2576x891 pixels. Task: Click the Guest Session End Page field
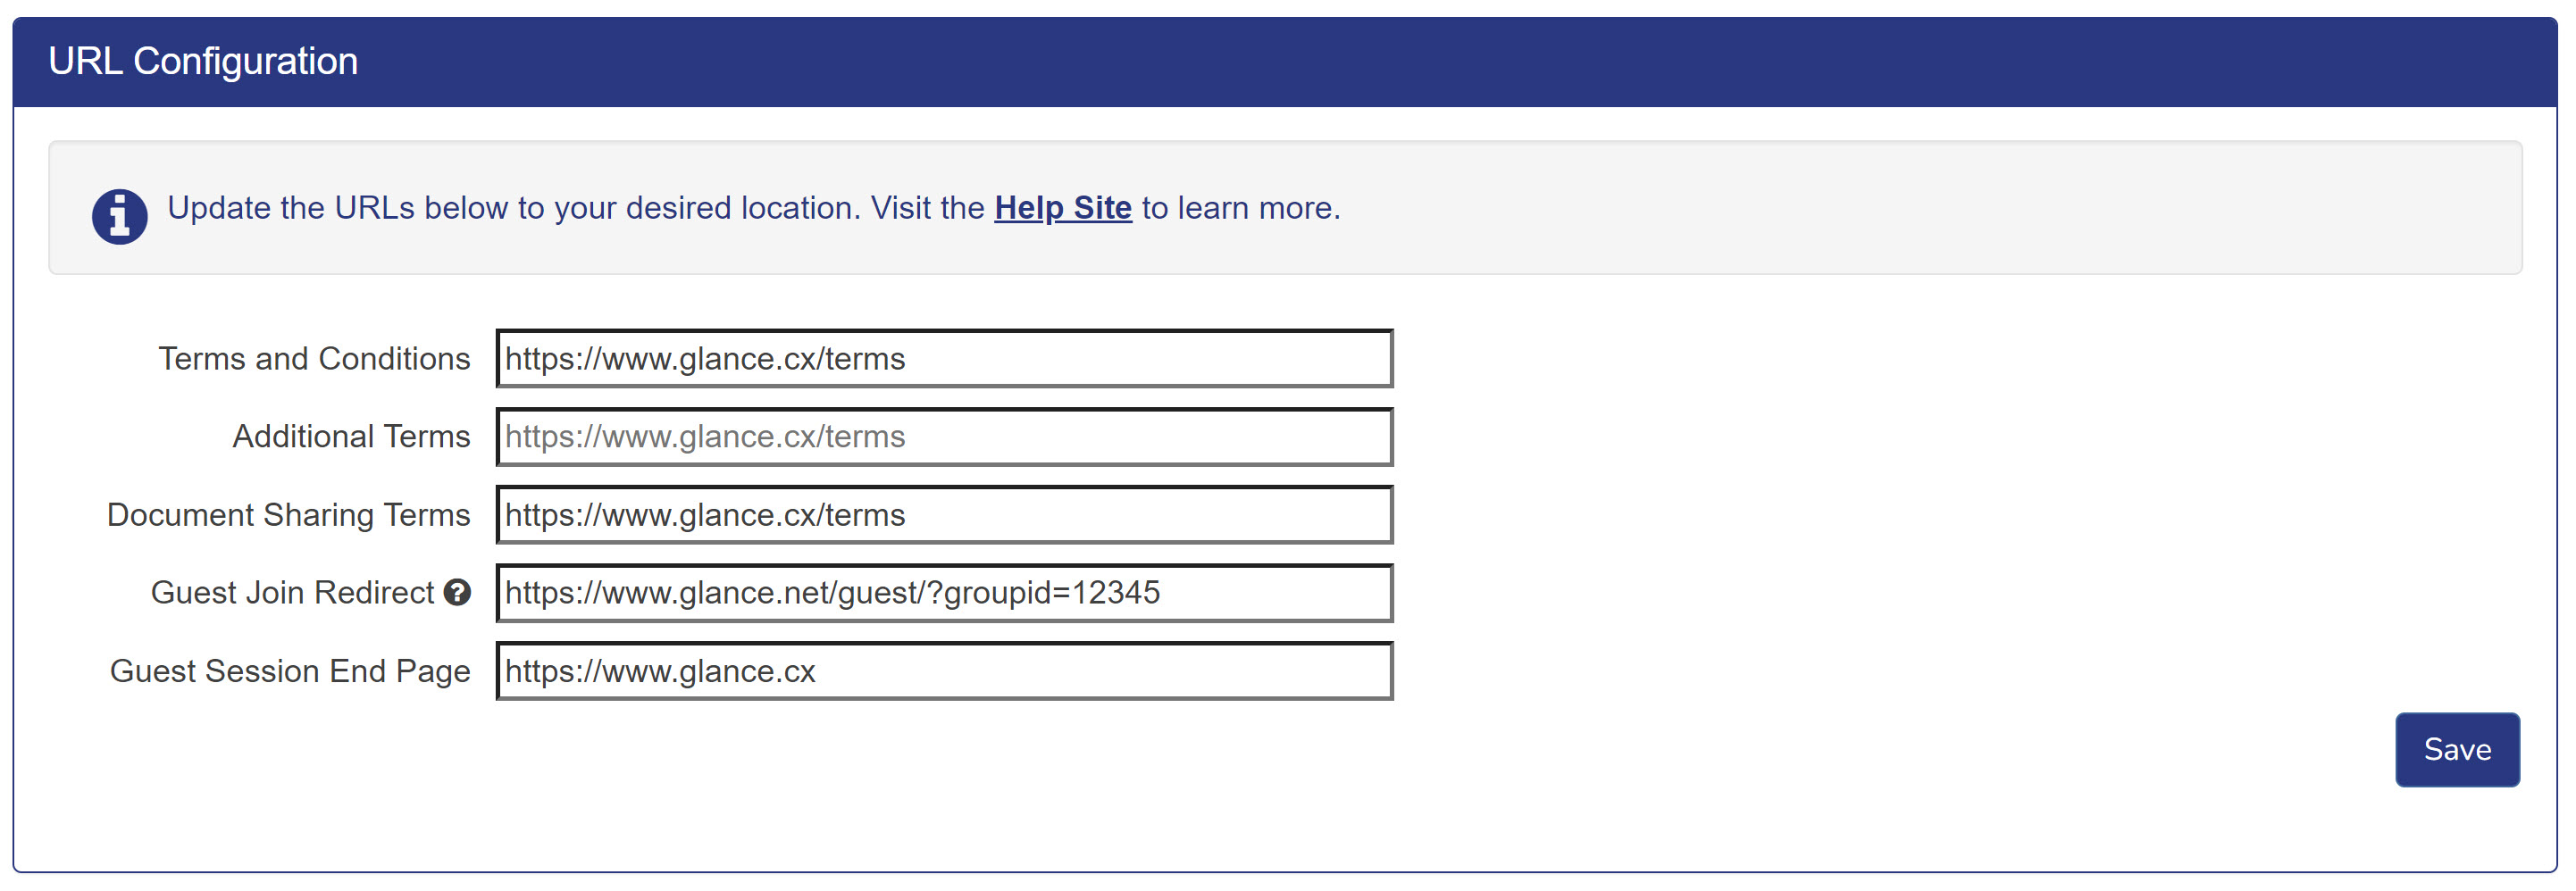tap(943, 671)
